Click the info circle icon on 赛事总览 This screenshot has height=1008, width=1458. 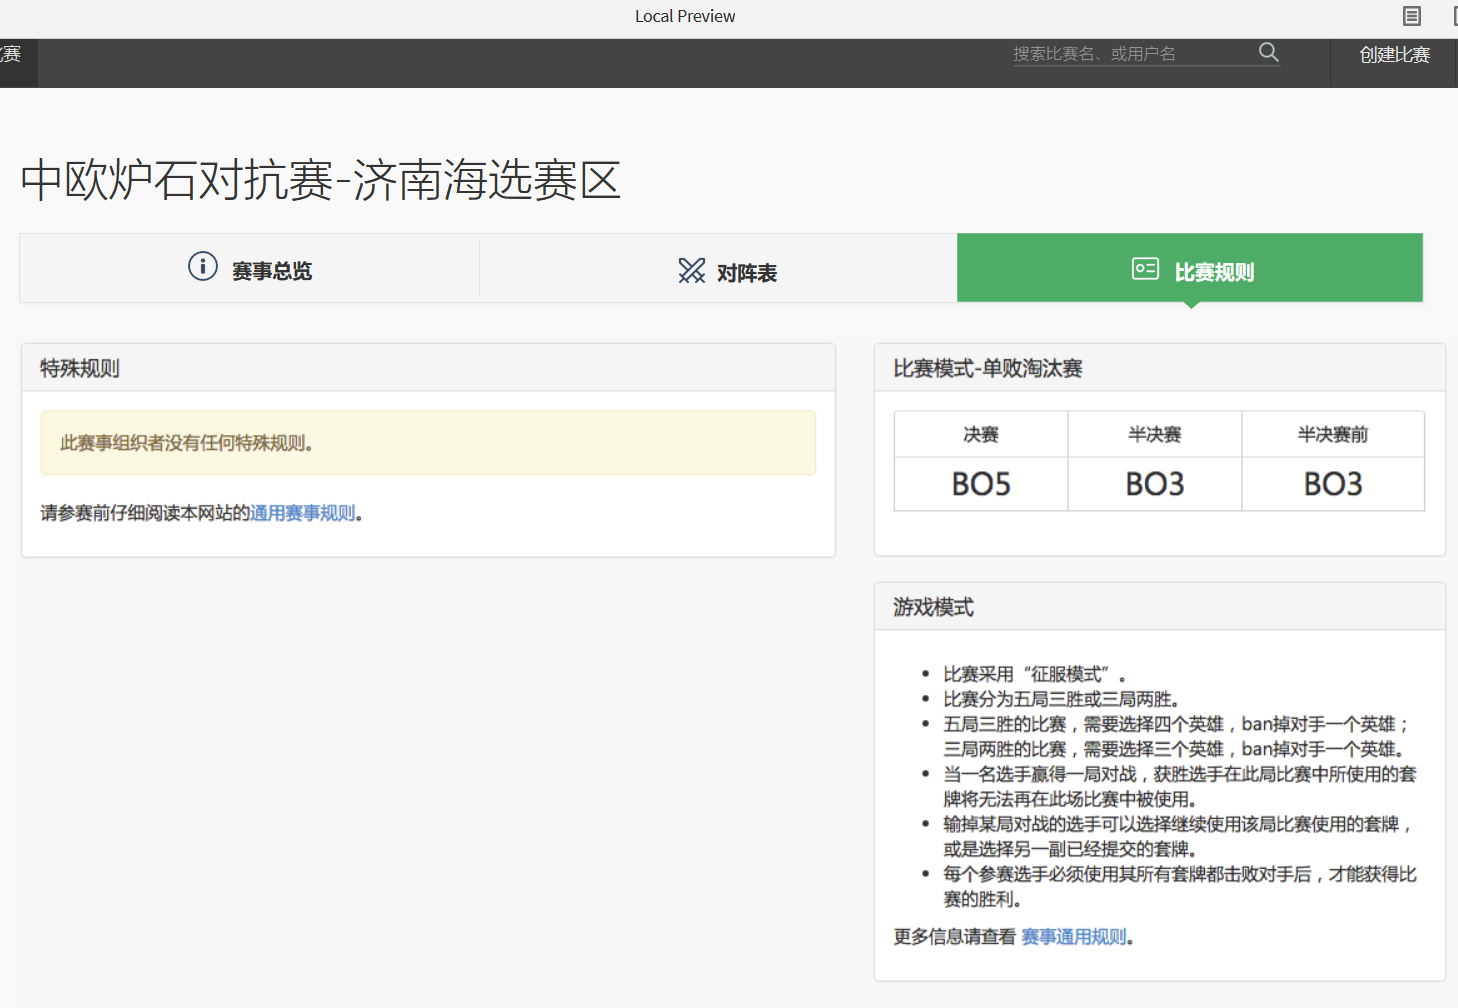203,266
